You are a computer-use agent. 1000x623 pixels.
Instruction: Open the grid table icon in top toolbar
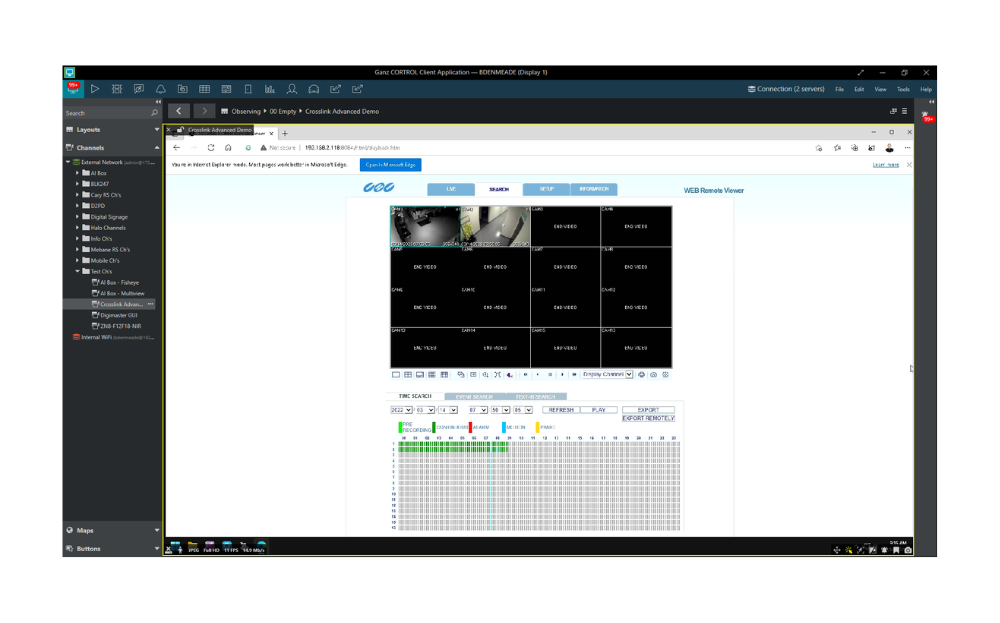tap(204, 89)
